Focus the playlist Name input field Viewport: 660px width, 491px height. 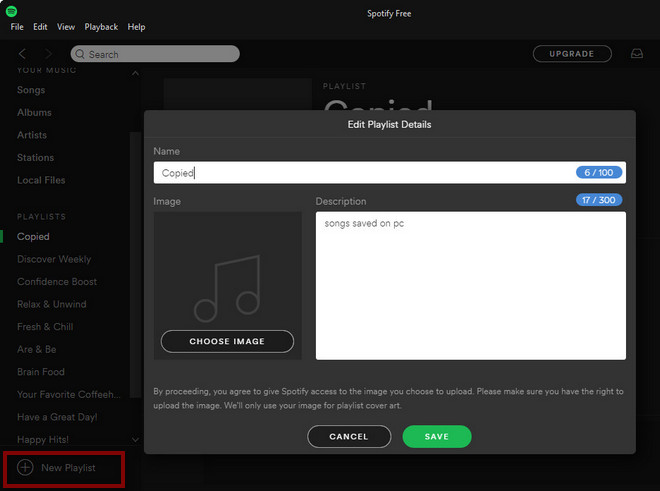tap(389, 173)
